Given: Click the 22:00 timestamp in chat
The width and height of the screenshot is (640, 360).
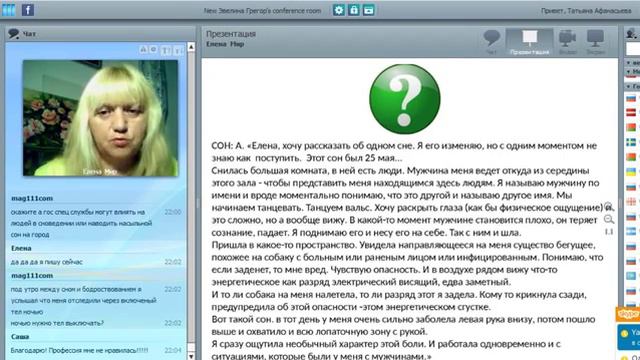Looking at the screenshot, I should point(173,212).
